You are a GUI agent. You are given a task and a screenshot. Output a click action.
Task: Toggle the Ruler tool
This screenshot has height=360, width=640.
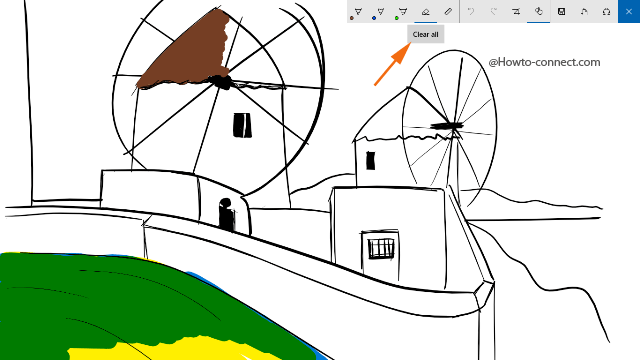448,12
